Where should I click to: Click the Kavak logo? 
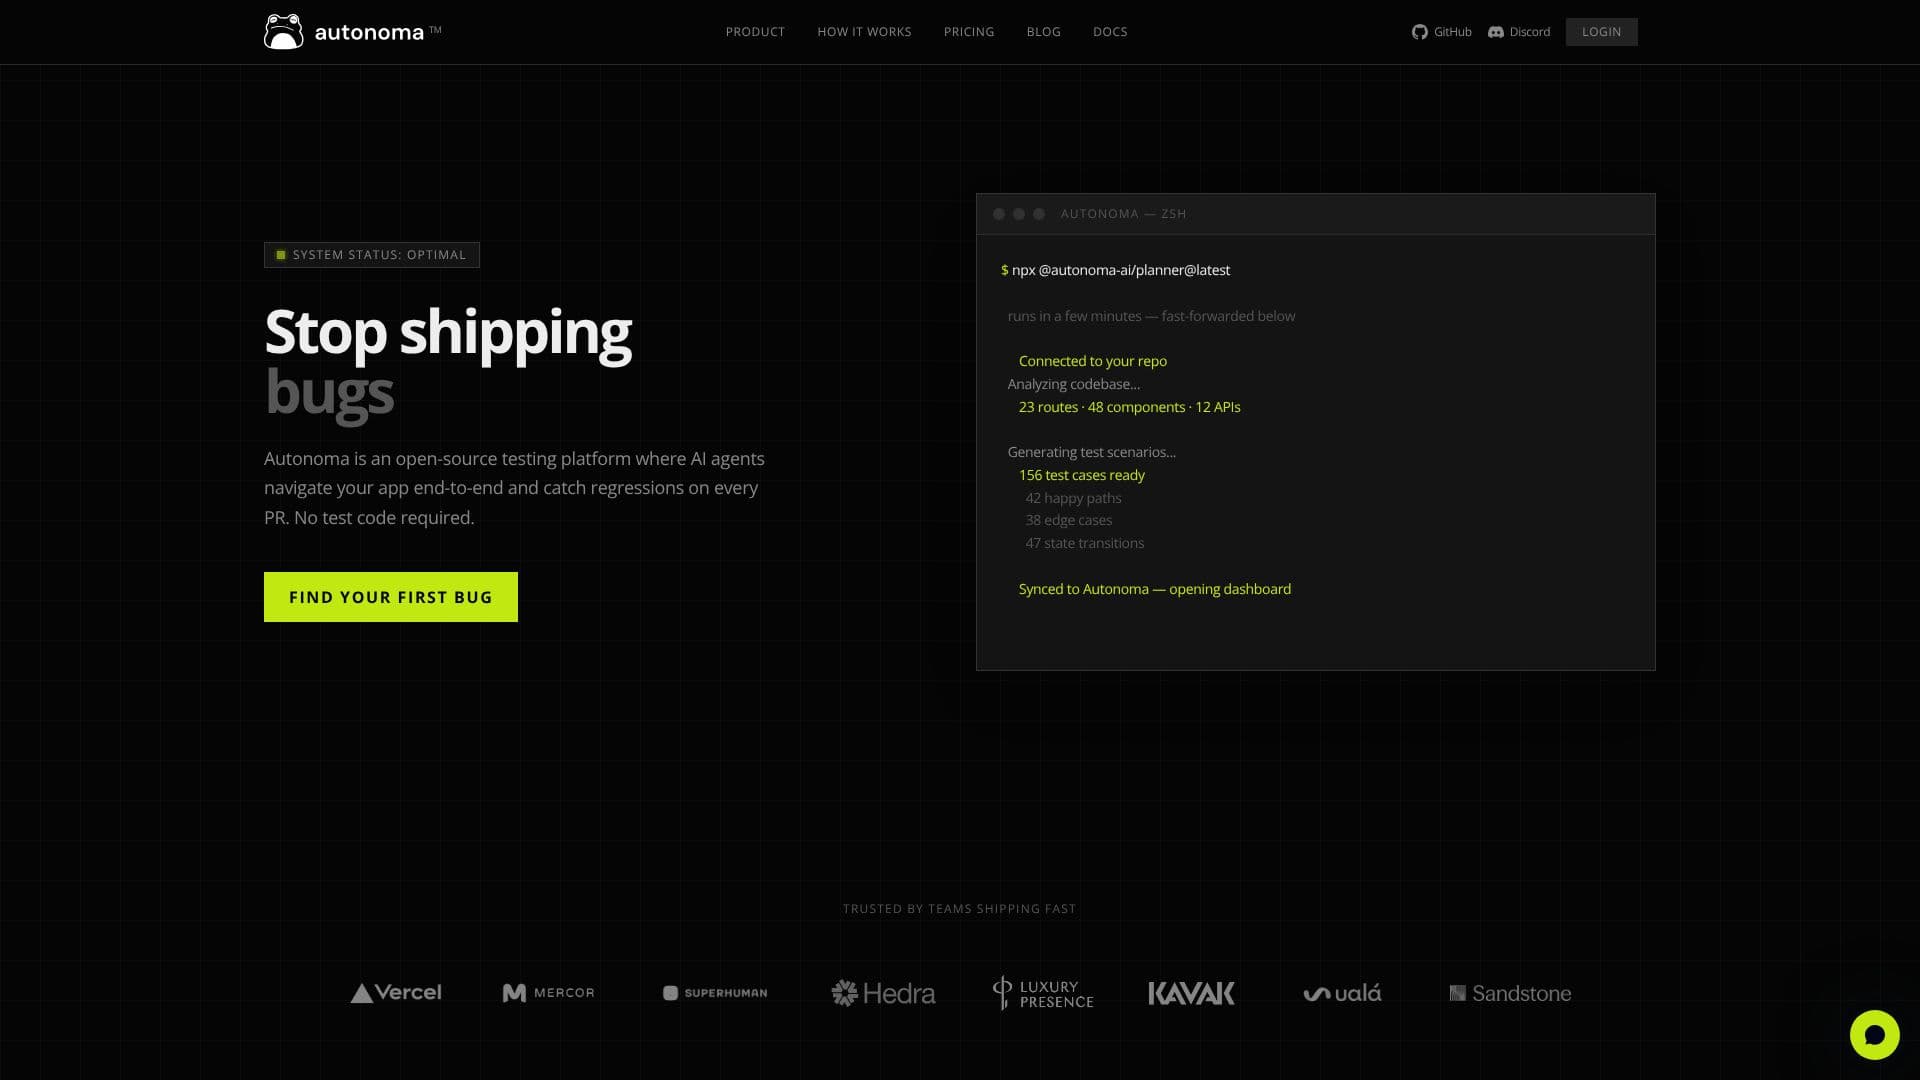[x=1191, y=993]
